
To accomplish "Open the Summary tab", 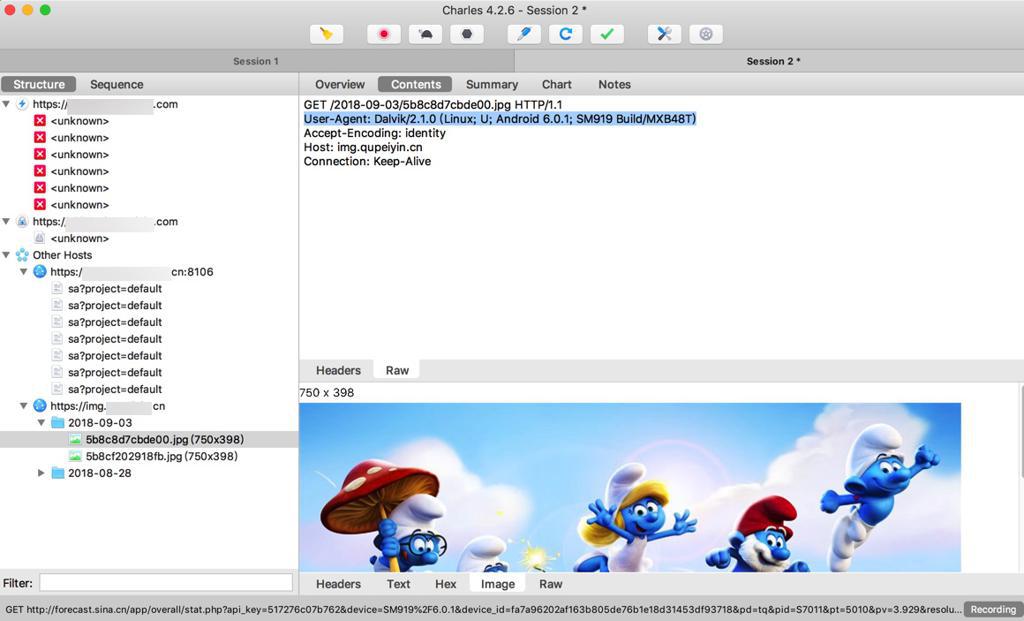I will (x=492, y=84).
